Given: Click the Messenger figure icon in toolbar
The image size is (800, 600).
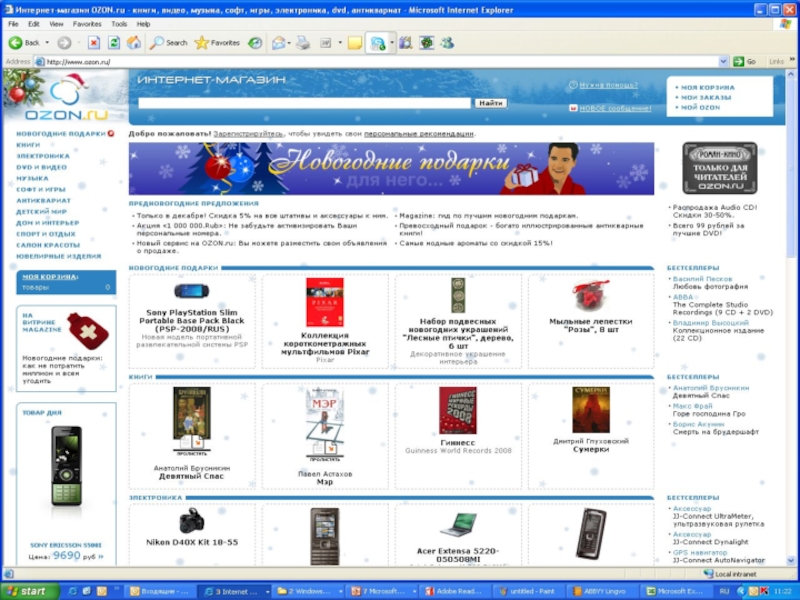Looking at the screenshot, I should click(x=447, y=43).
